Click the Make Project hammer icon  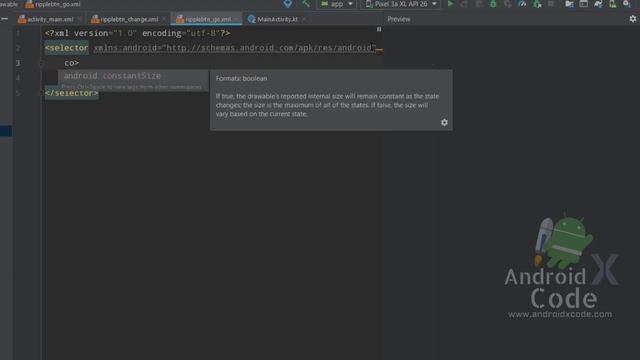pyautogui.click(x=306, y=4)
